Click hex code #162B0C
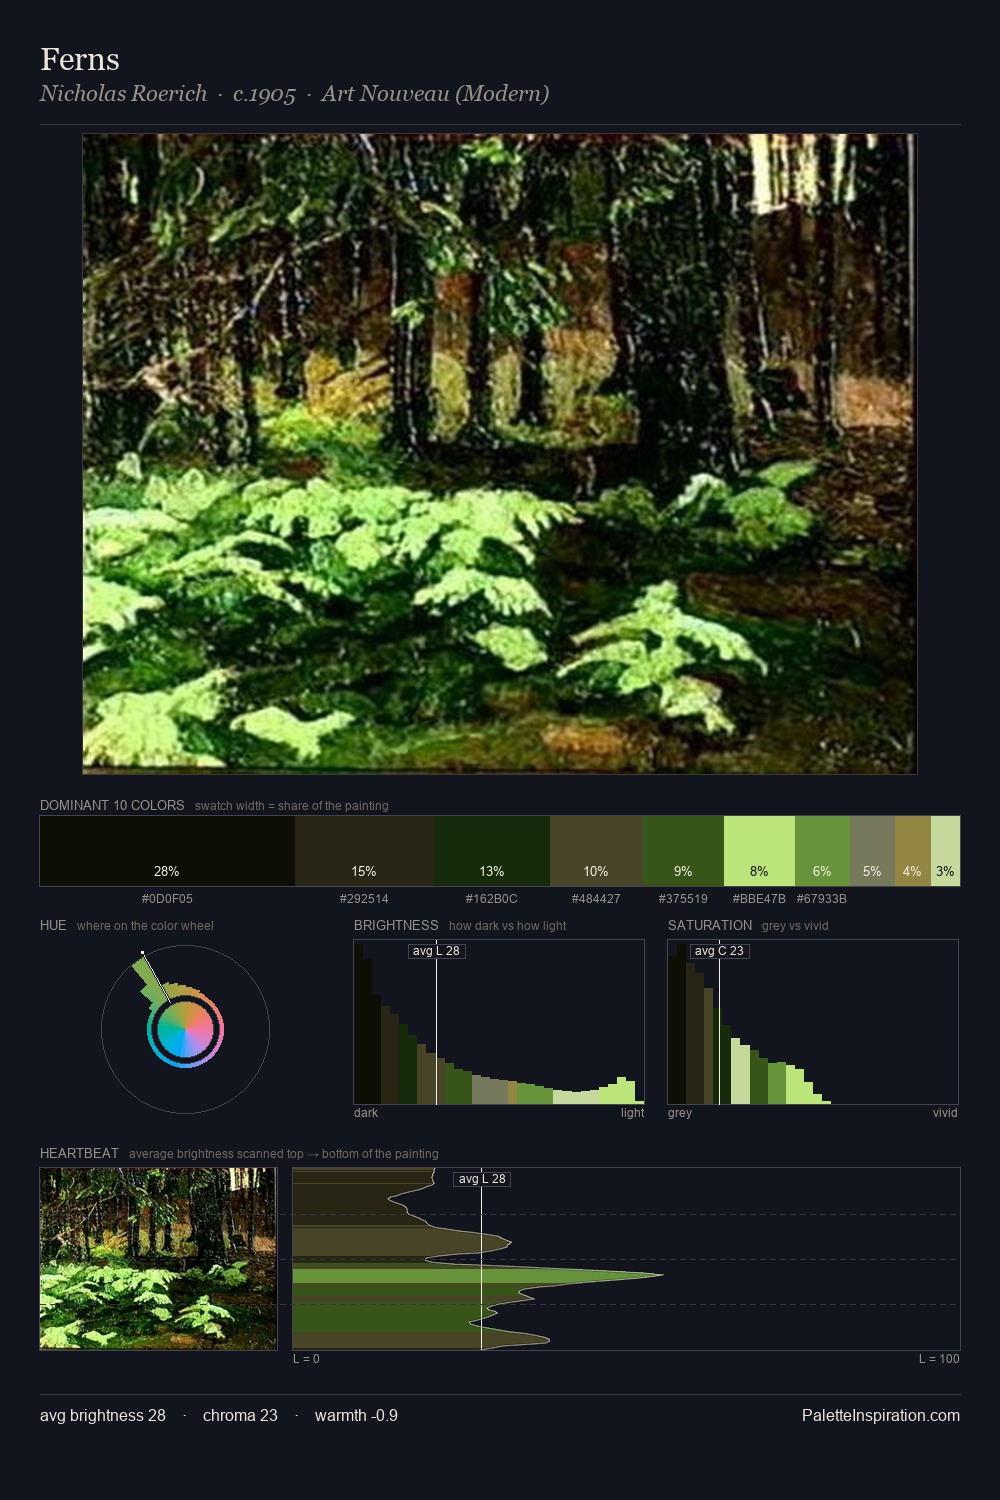This screenshot has height=1500, width=1000. 492,899
